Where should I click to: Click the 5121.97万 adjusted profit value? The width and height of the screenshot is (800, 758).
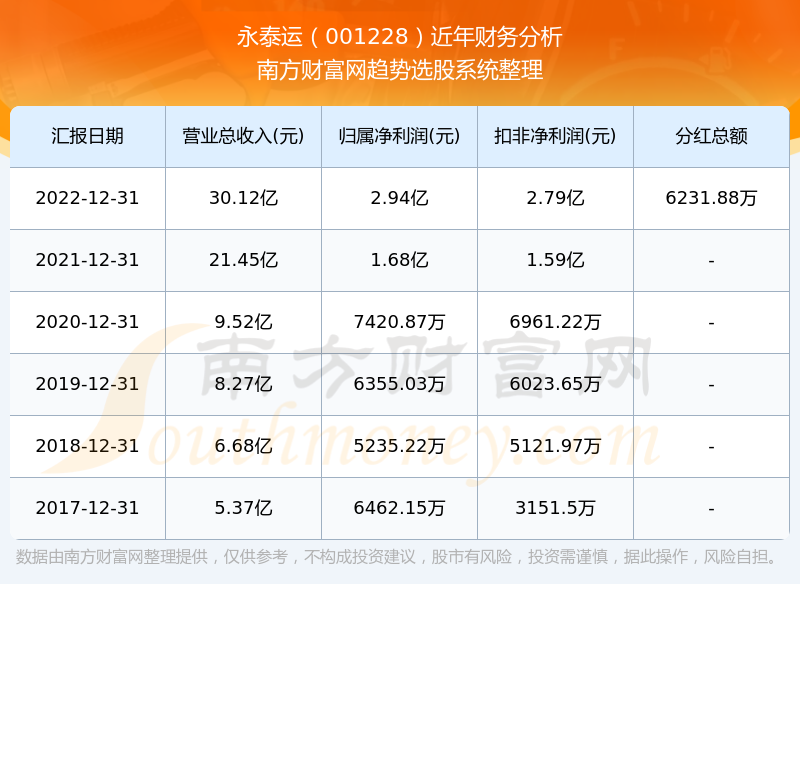pos(555,446)
